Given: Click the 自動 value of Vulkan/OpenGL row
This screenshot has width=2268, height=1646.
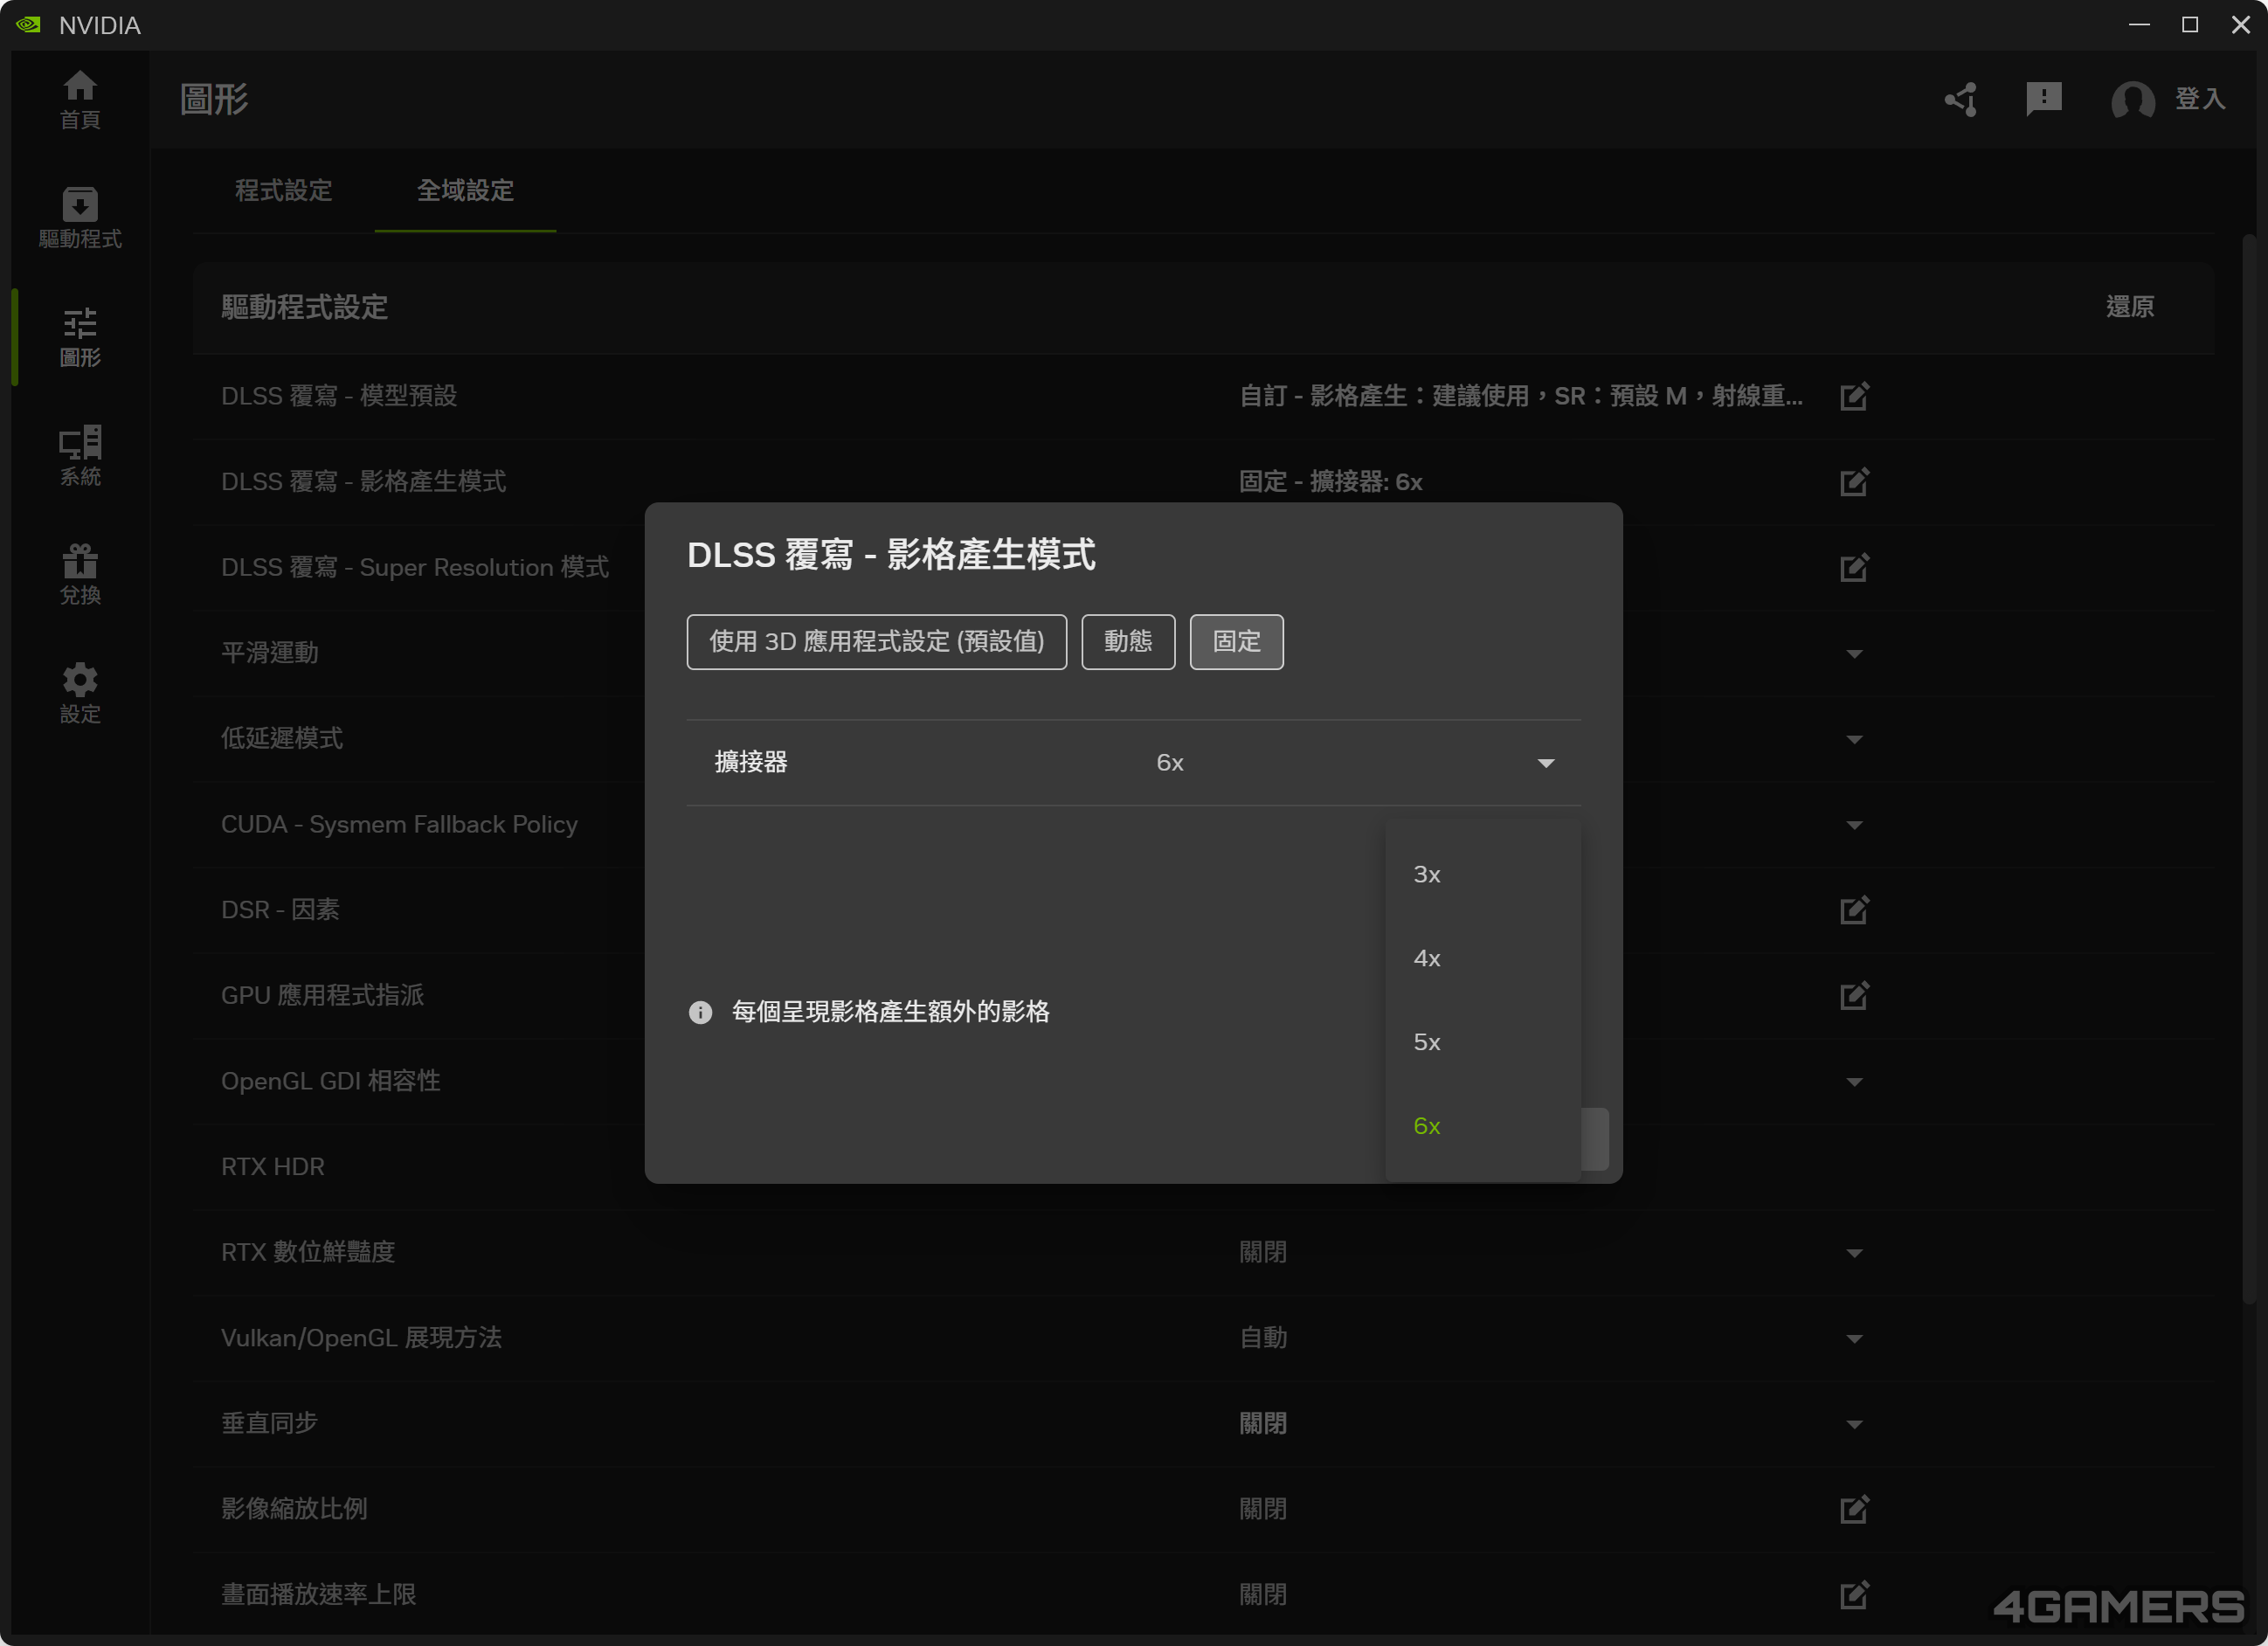Looking at the screenshot, I should point(1263,1339).
